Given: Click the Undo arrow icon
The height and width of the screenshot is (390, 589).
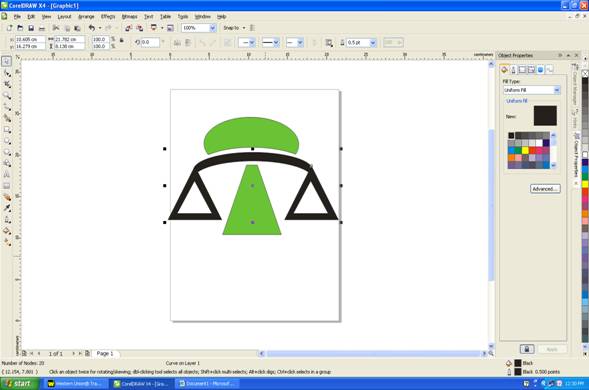Looking at the screenshot, I should [92, 28].
